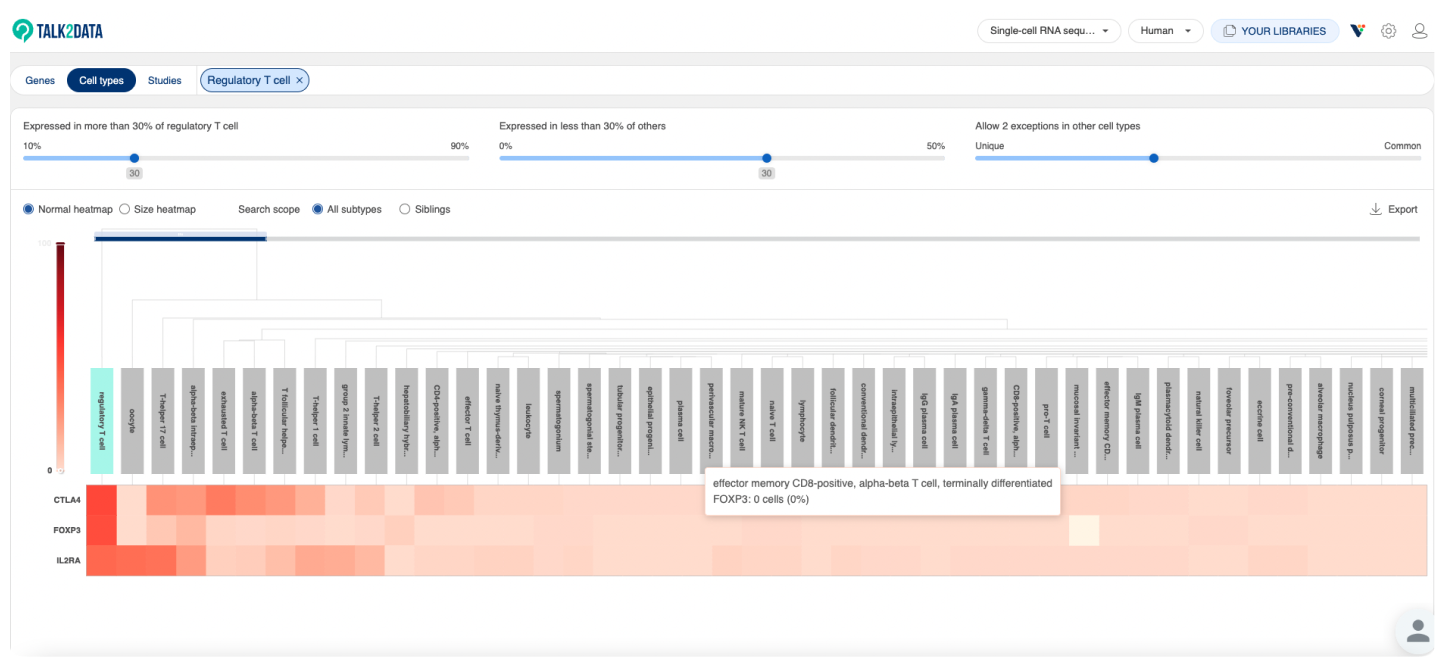This screenshot has width=1445, height=667.
Task: Click the Talk2Data logo icon
Action: (22, 31)
